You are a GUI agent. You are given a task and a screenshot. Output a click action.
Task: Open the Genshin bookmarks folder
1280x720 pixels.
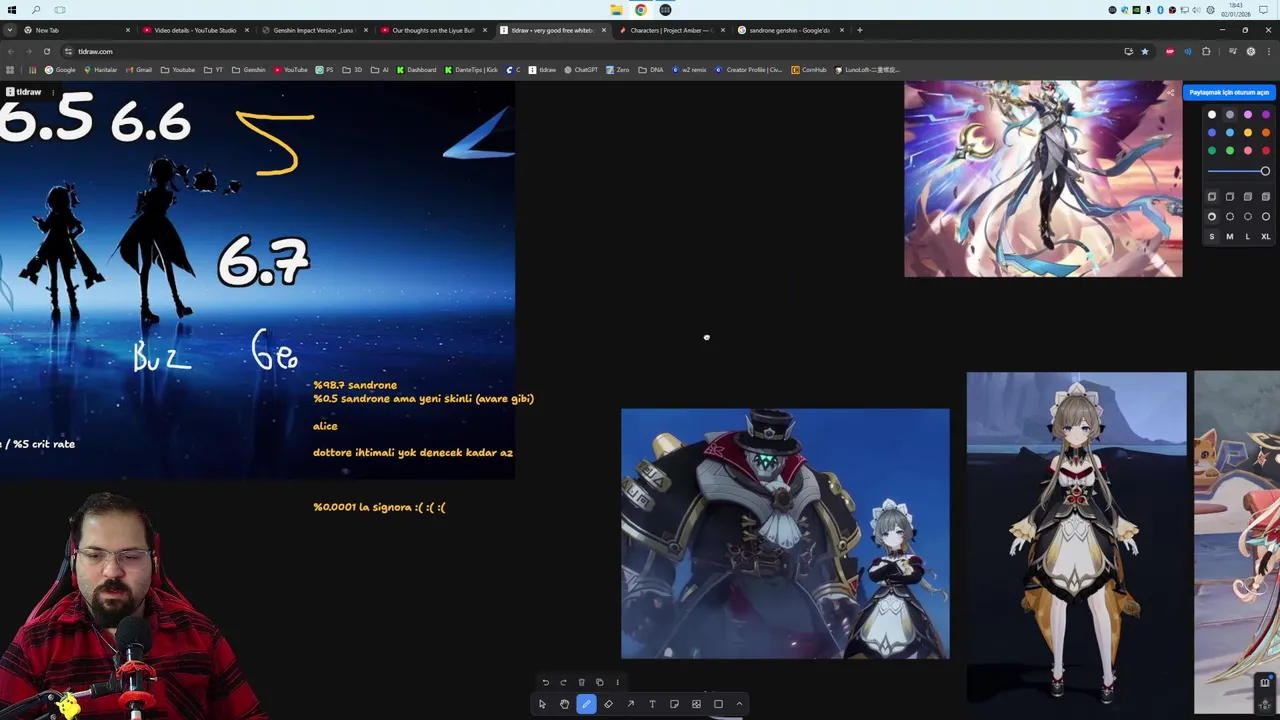[249, 70]
